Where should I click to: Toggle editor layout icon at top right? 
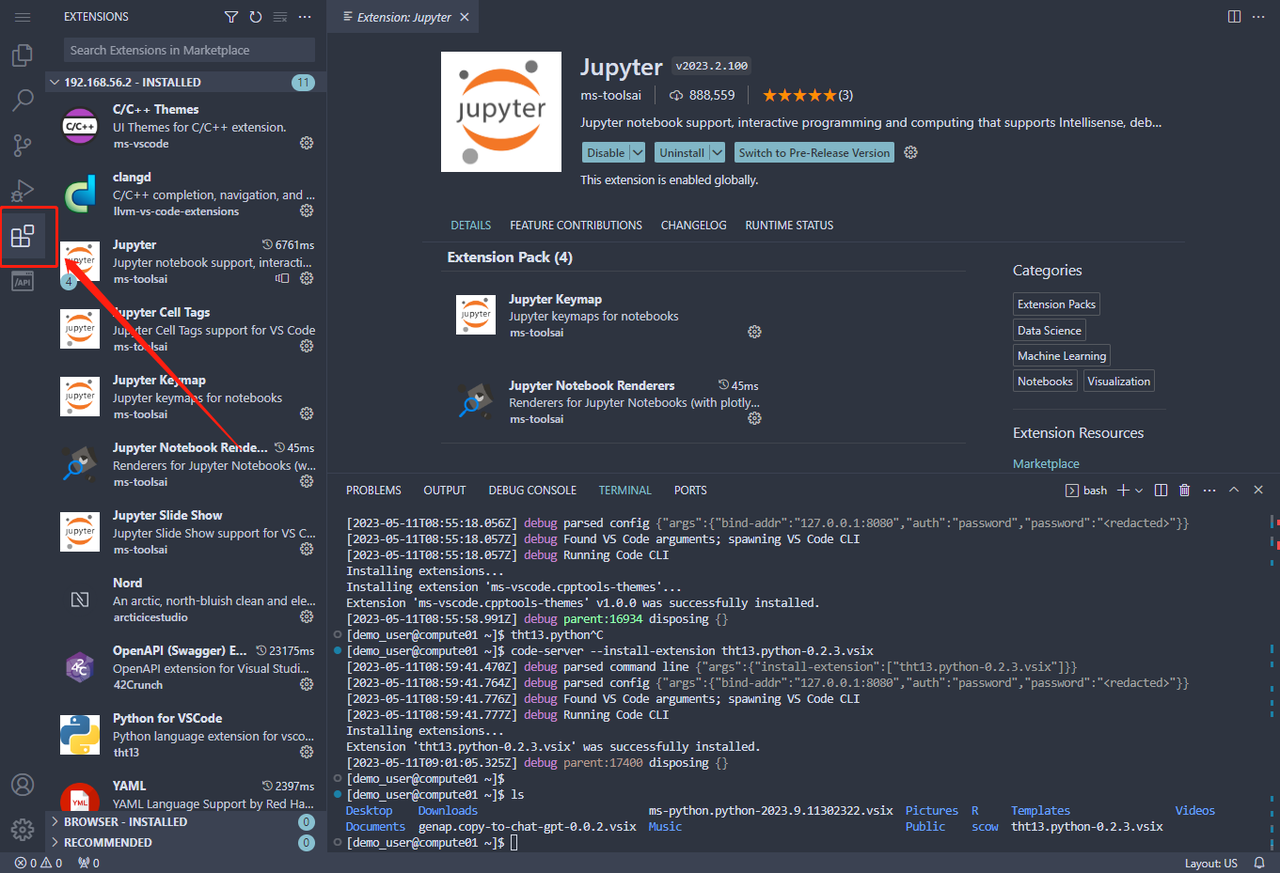1235,17
